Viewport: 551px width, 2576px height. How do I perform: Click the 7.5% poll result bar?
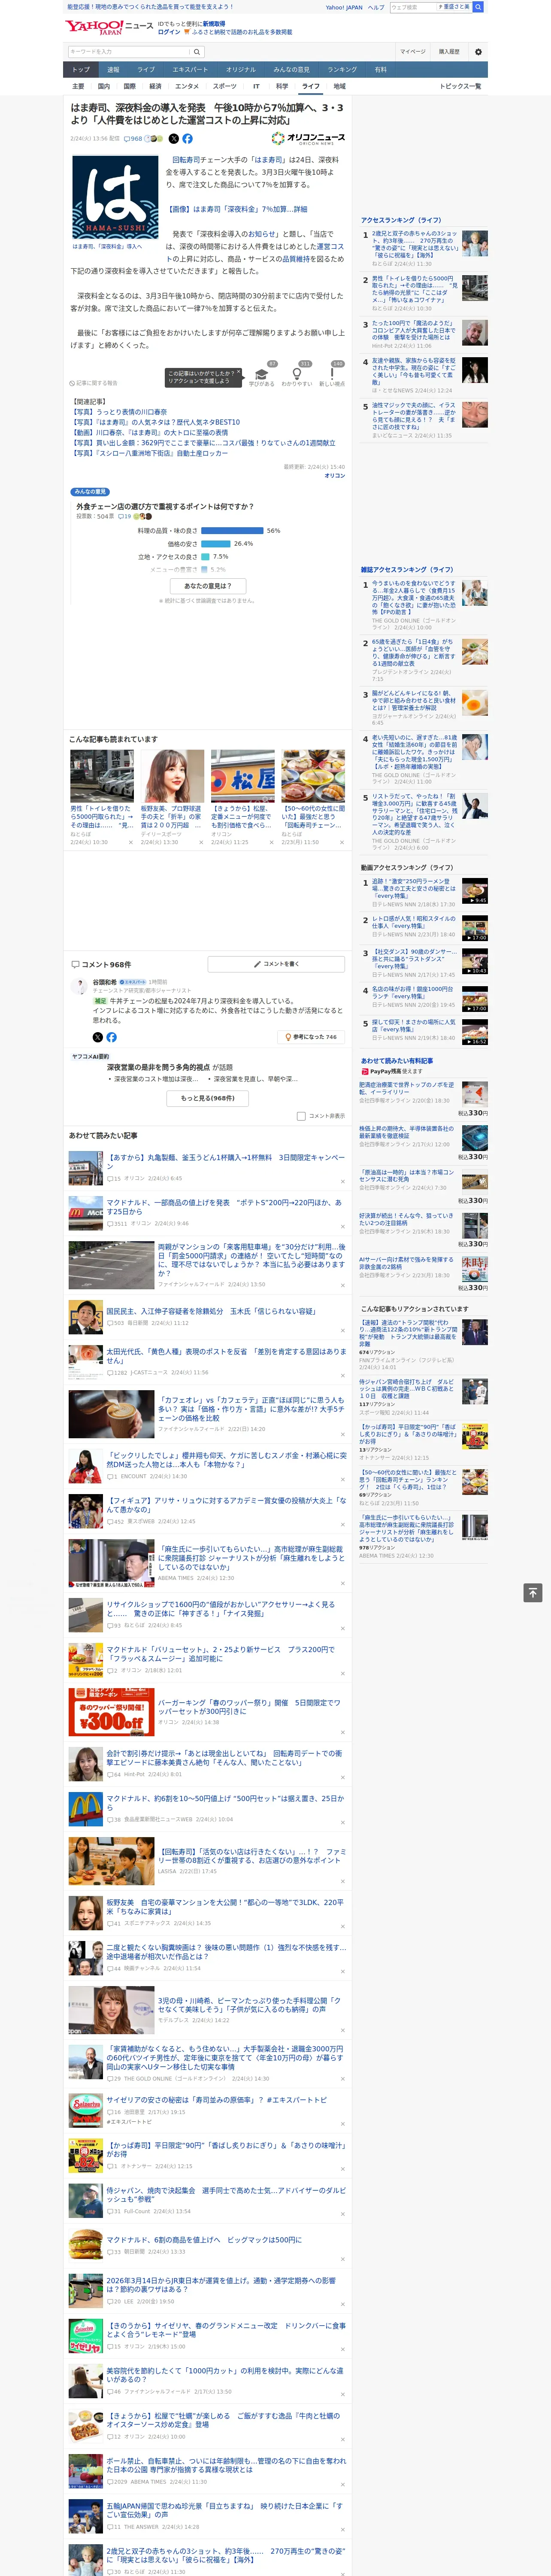point(205,556)
